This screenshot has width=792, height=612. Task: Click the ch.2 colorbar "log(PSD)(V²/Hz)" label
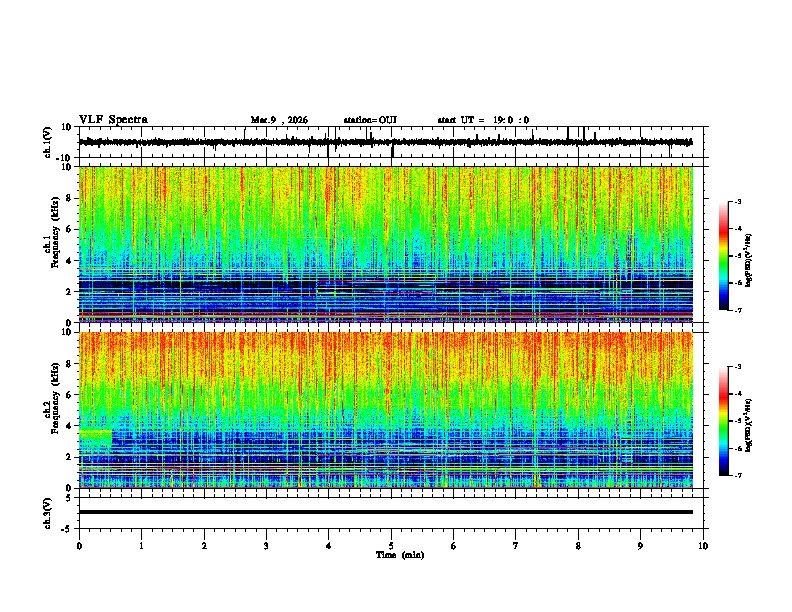pos(749,426)
